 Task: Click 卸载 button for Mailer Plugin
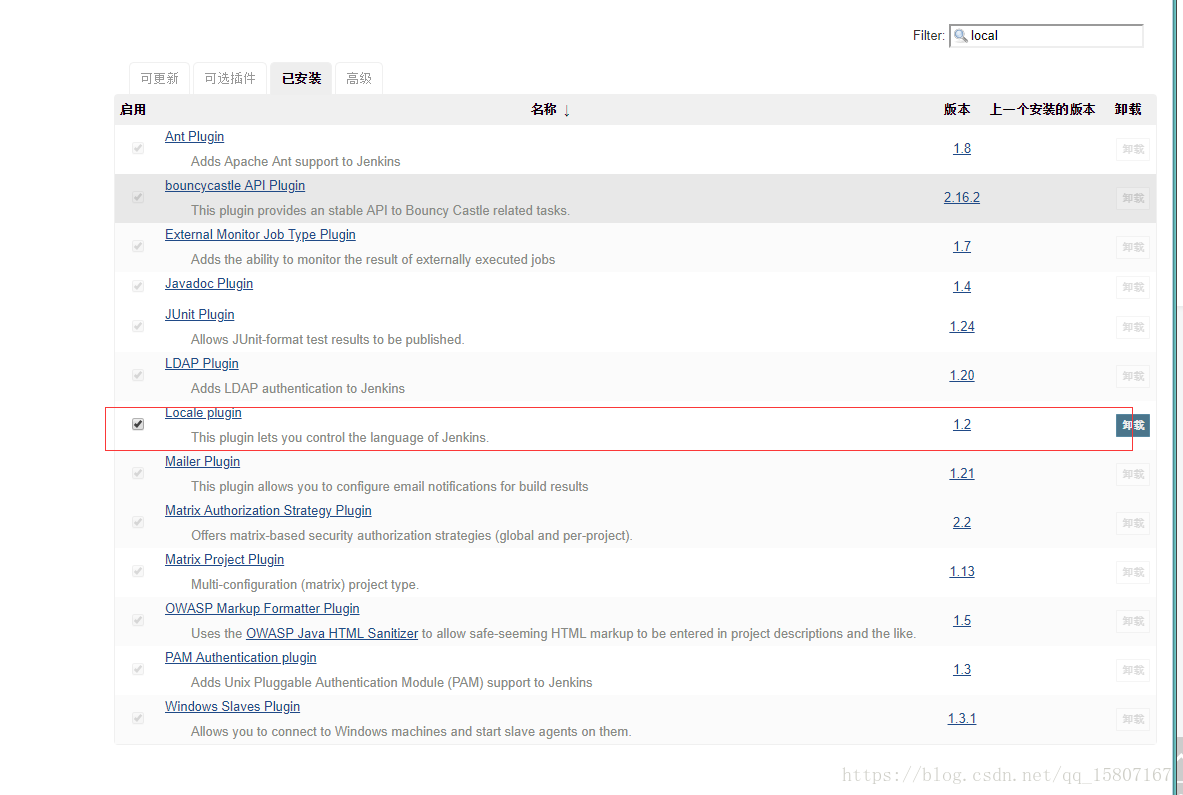(1132, 474)
